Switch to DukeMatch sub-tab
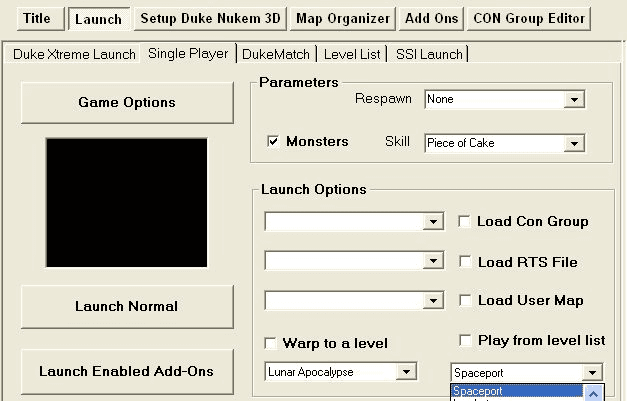 (x=276, y=54)
